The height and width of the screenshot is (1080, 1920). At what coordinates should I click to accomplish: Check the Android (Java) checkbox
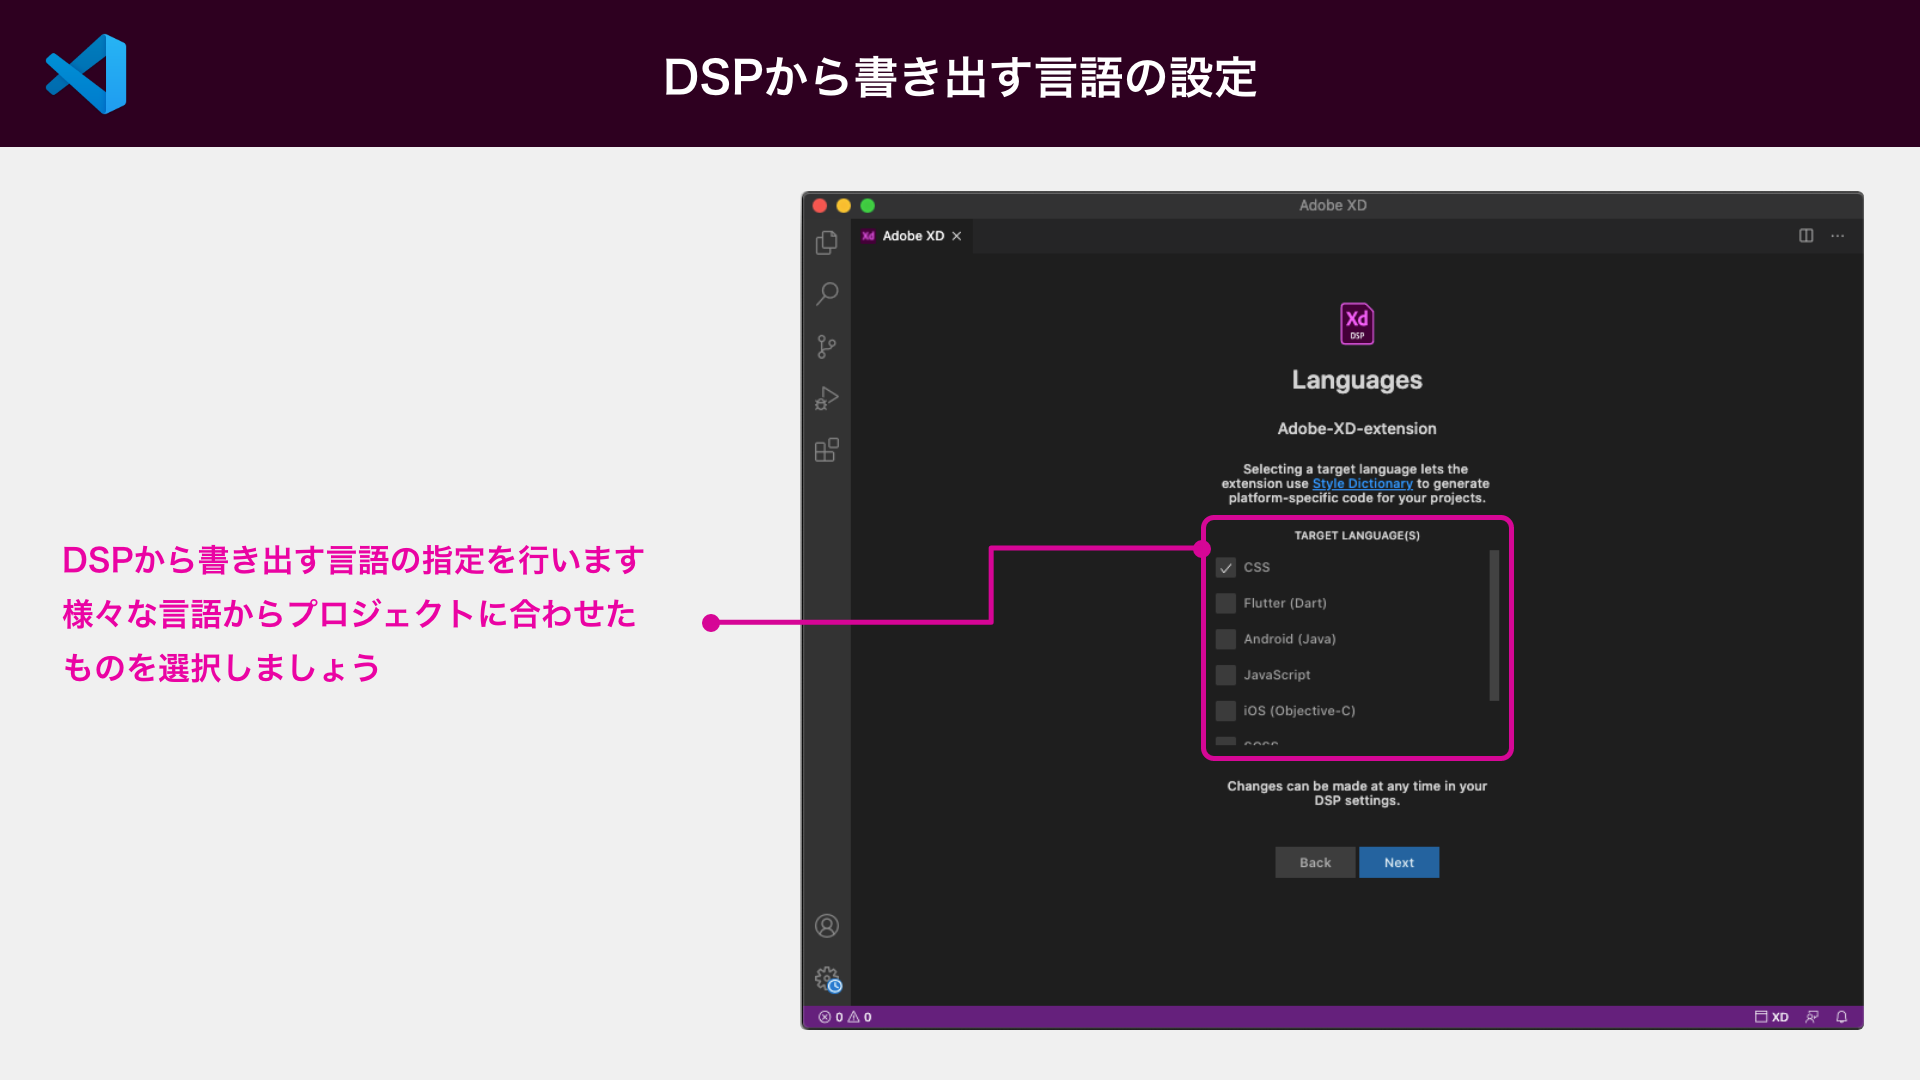tap(1225, 640)
